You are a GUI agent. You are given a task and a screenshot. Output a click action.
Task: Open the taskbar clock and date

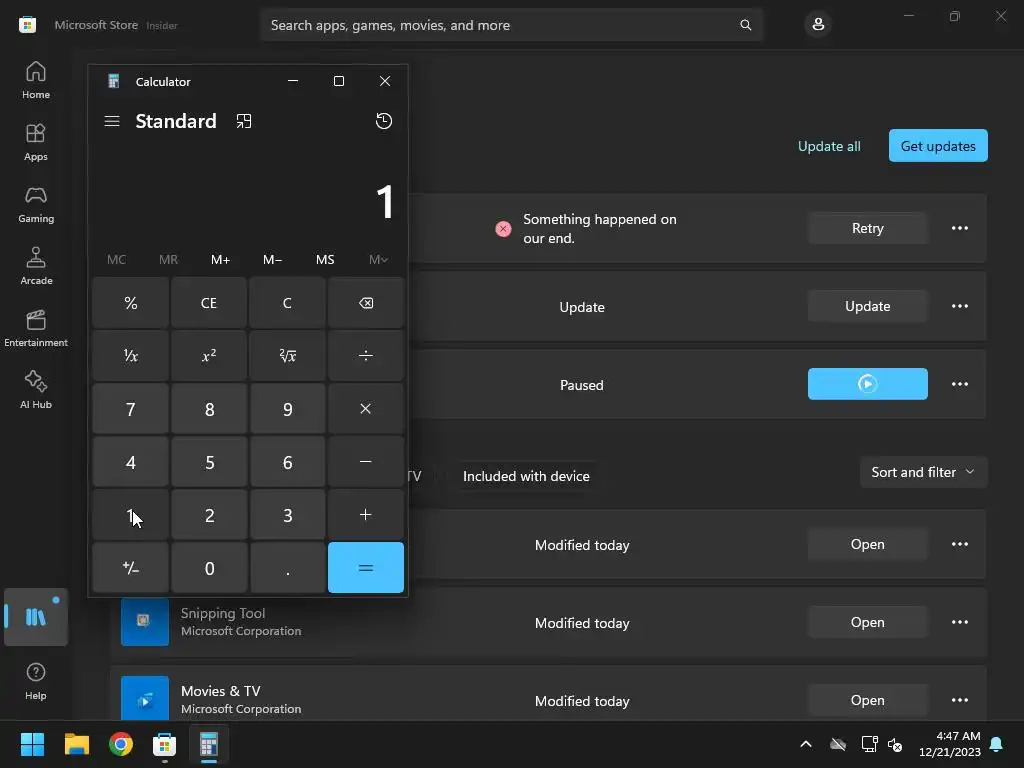click(x=950, y=744)
